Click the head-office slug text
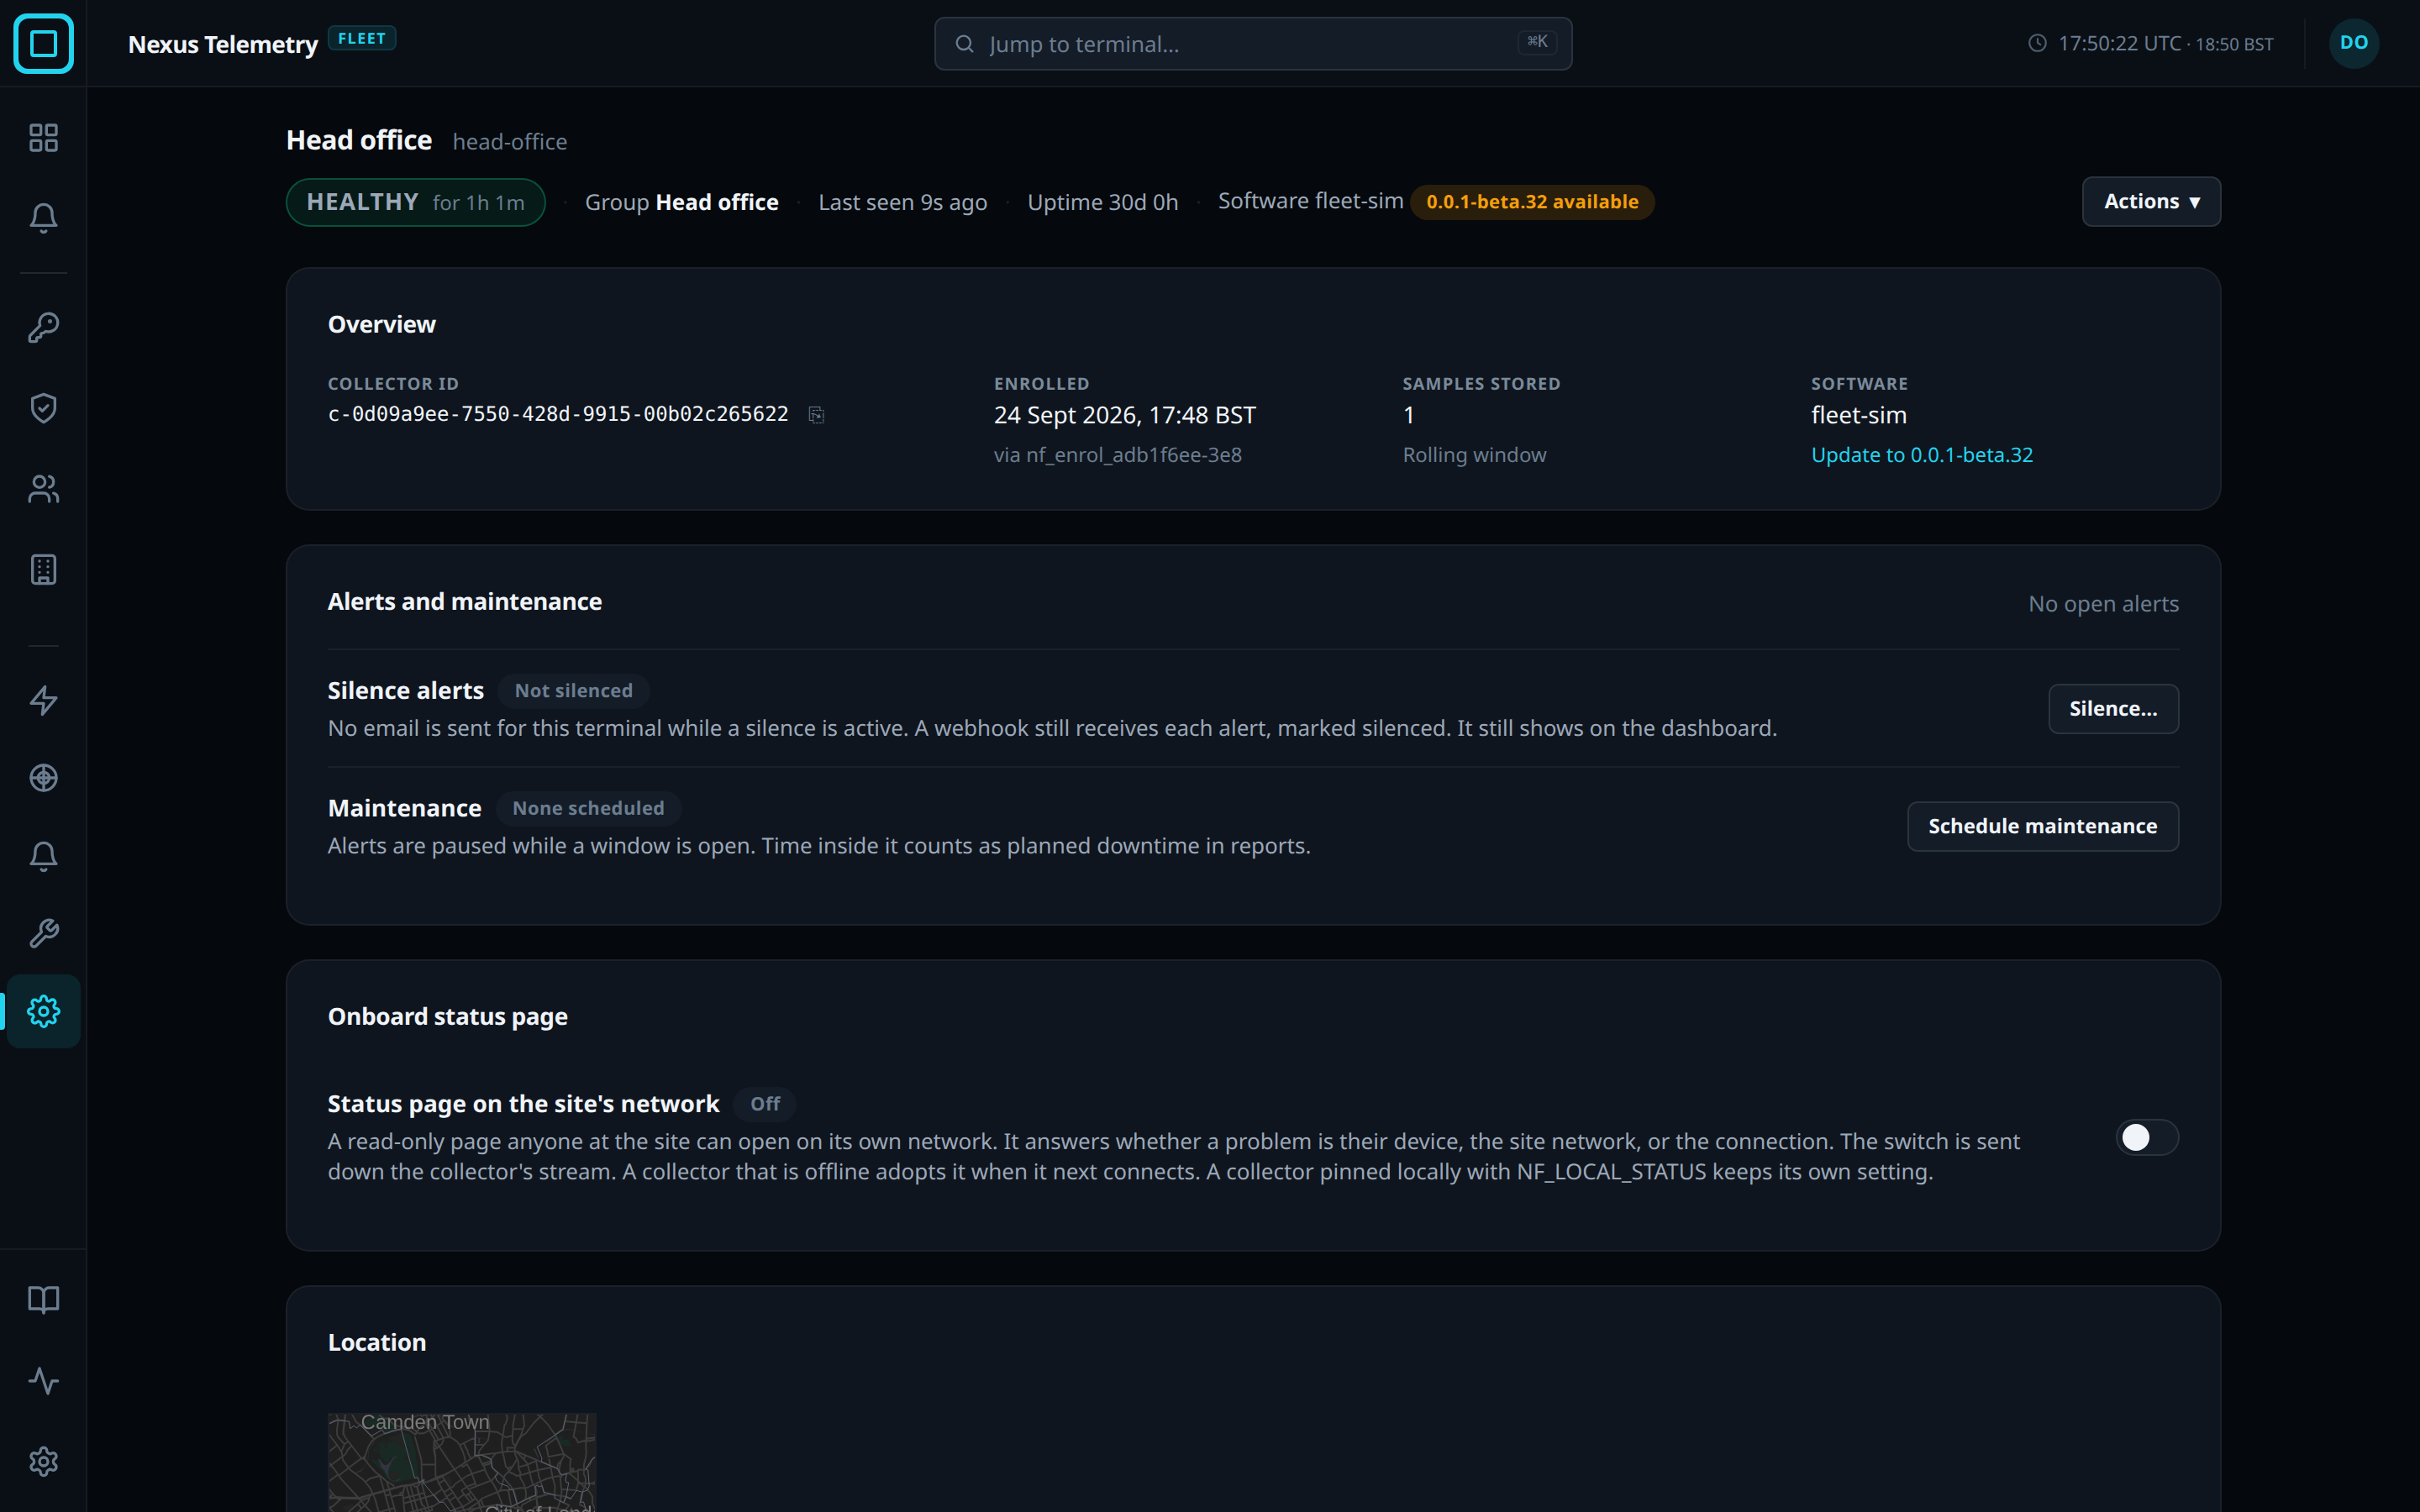This screenshot has width=2420, height=1512. click(510, 142)
